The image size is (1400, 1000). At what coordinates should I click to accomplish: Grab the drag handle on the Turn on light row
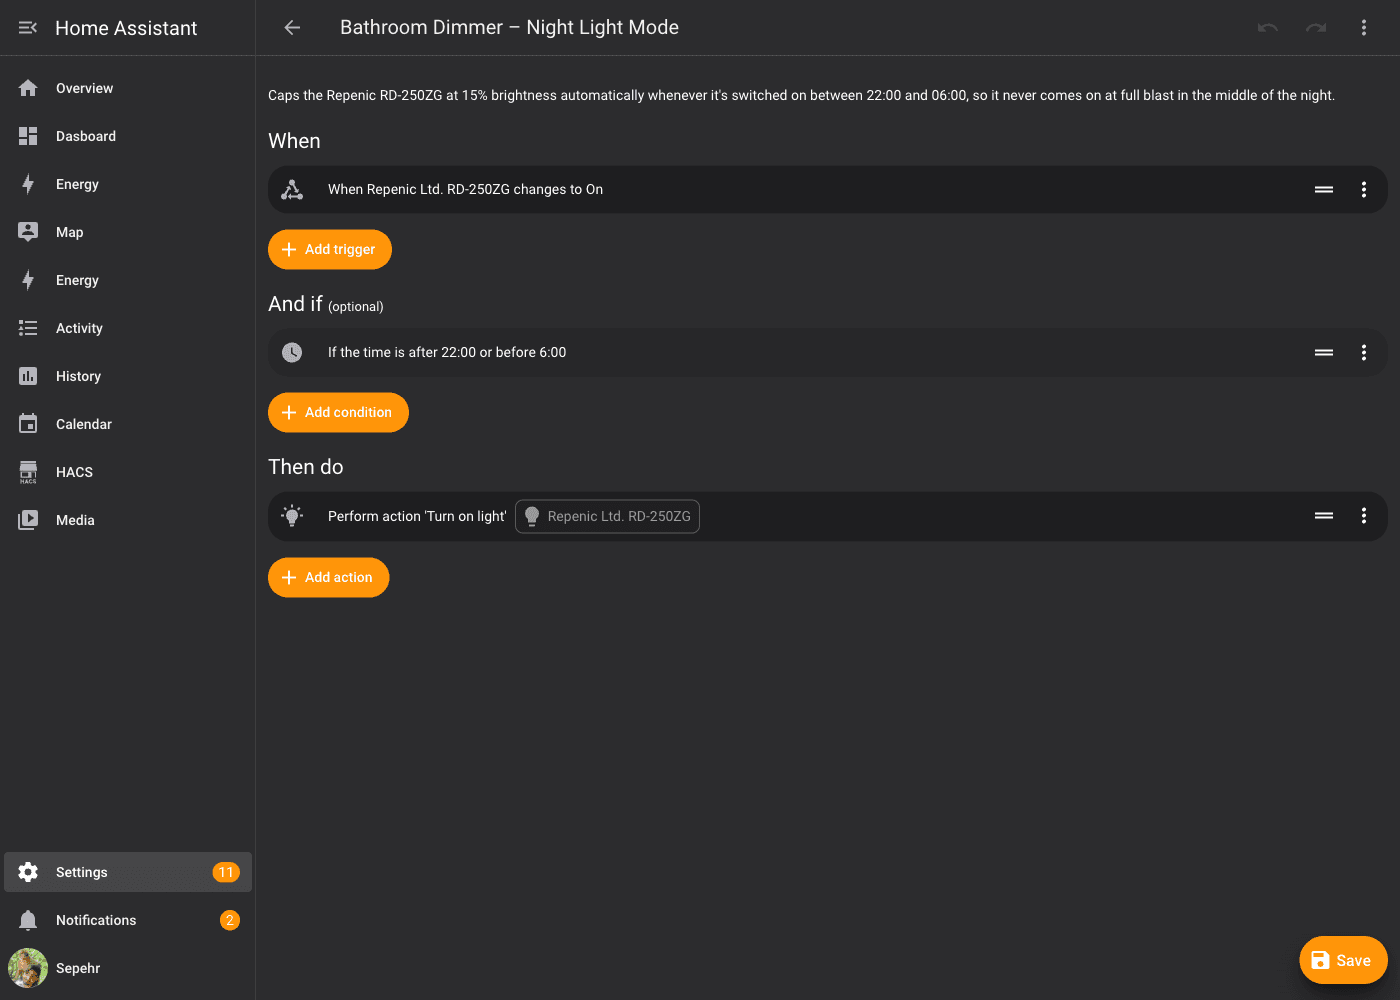click(1324, 516)
